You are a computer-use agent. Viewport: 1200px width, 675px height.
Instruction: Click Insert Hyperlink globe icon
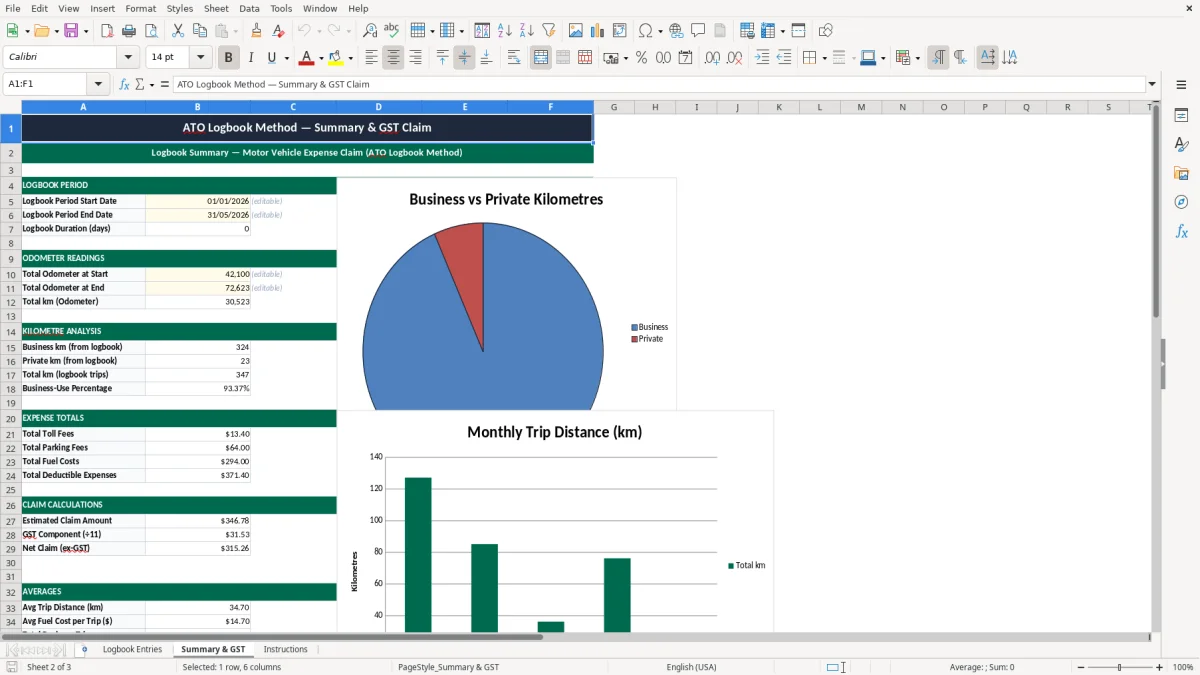[676, 31]
